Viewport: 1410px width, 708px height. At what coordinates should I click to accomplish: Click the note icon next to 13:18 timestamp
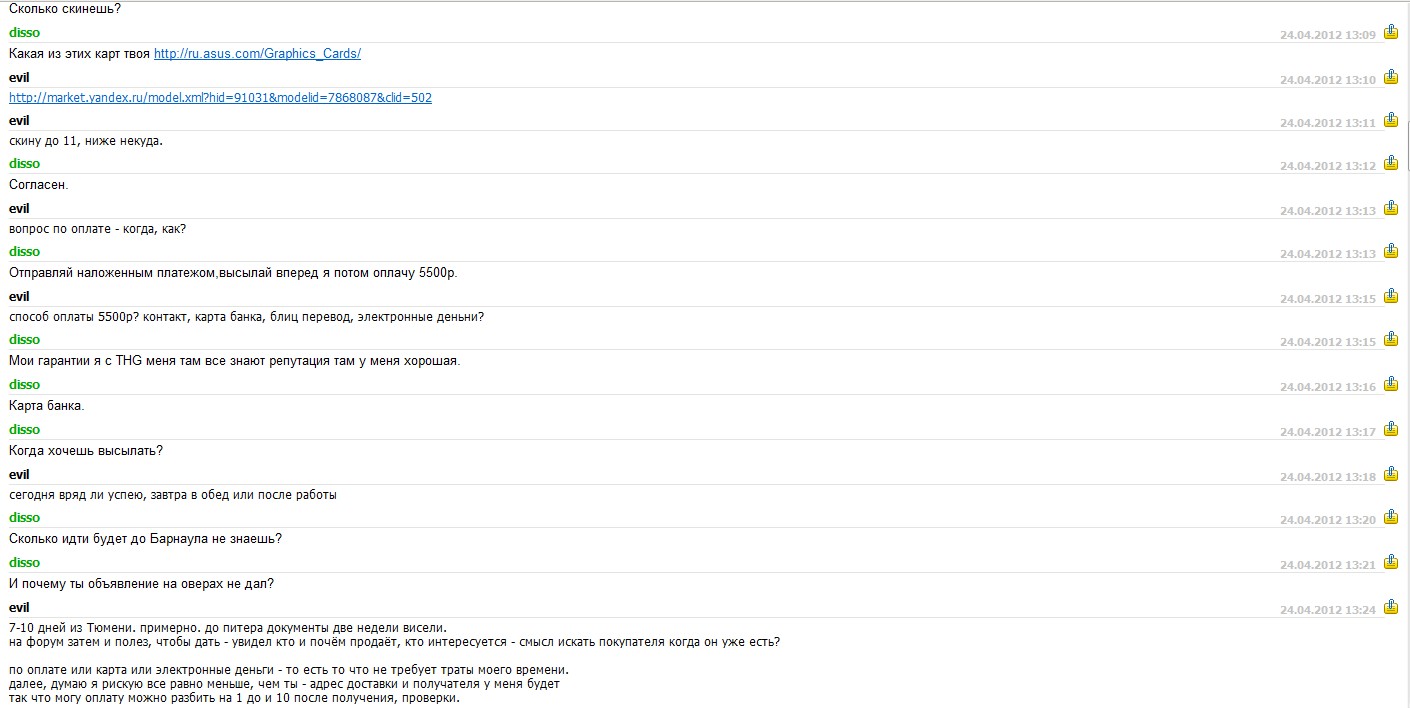point(1390,475)
